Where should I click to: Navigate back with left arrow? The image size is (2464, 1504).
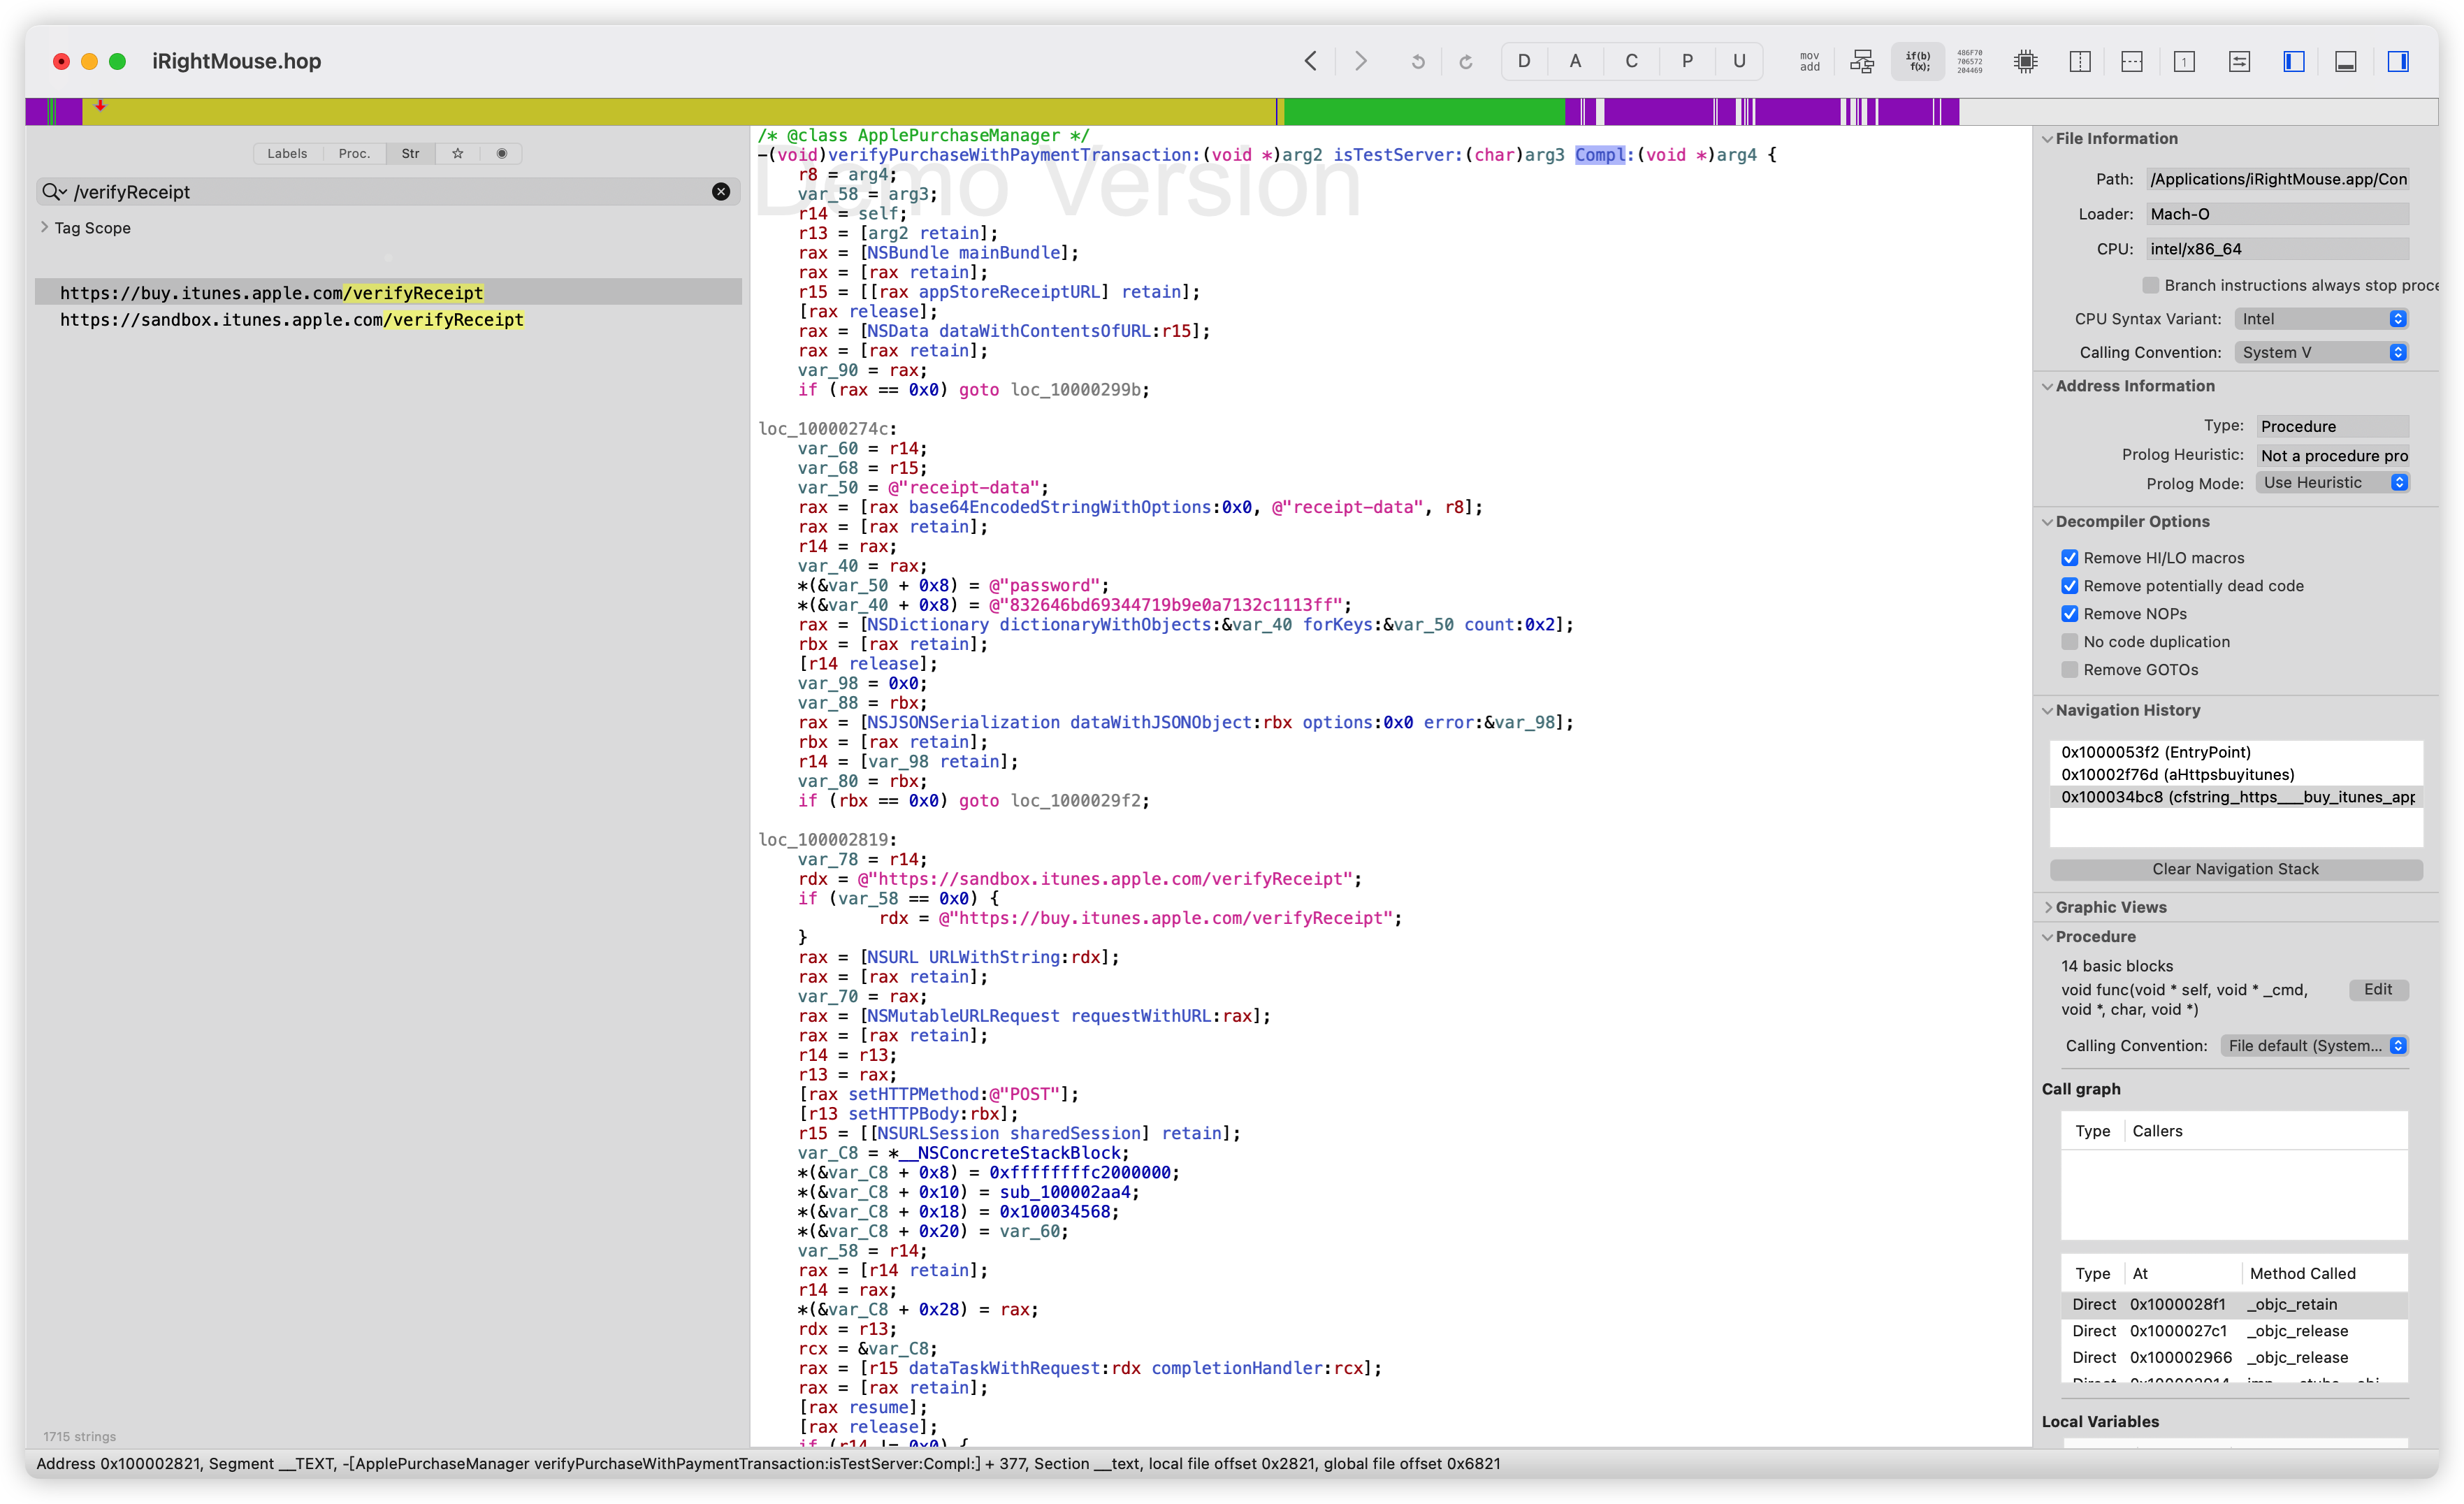point(1310,62)
